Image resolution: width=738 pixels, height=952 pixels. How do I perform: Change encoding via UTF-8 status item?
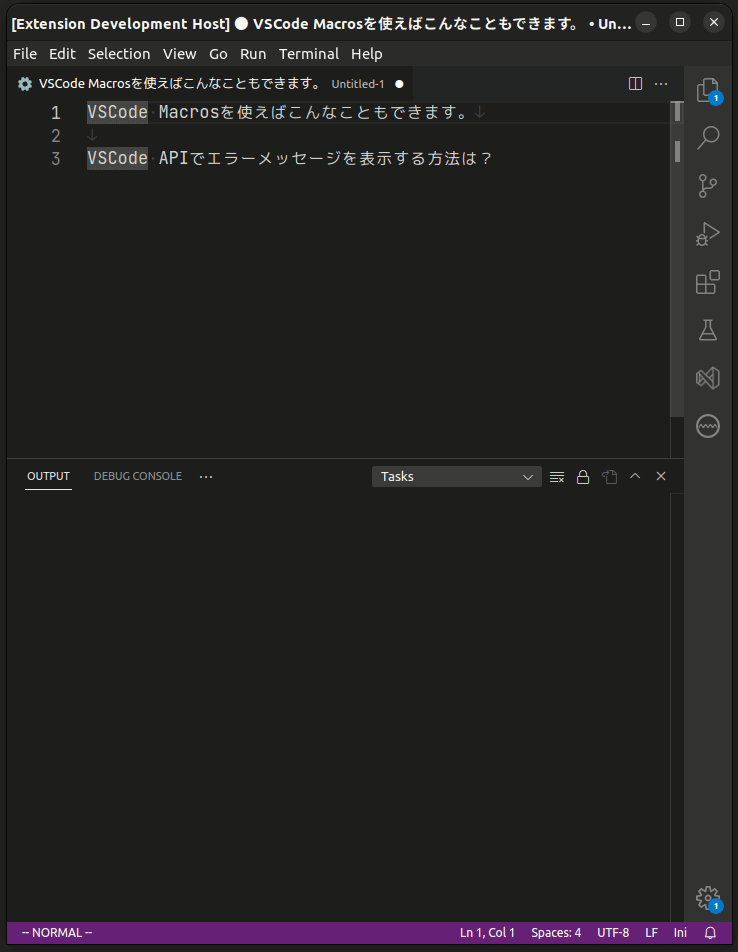(613, 933)
